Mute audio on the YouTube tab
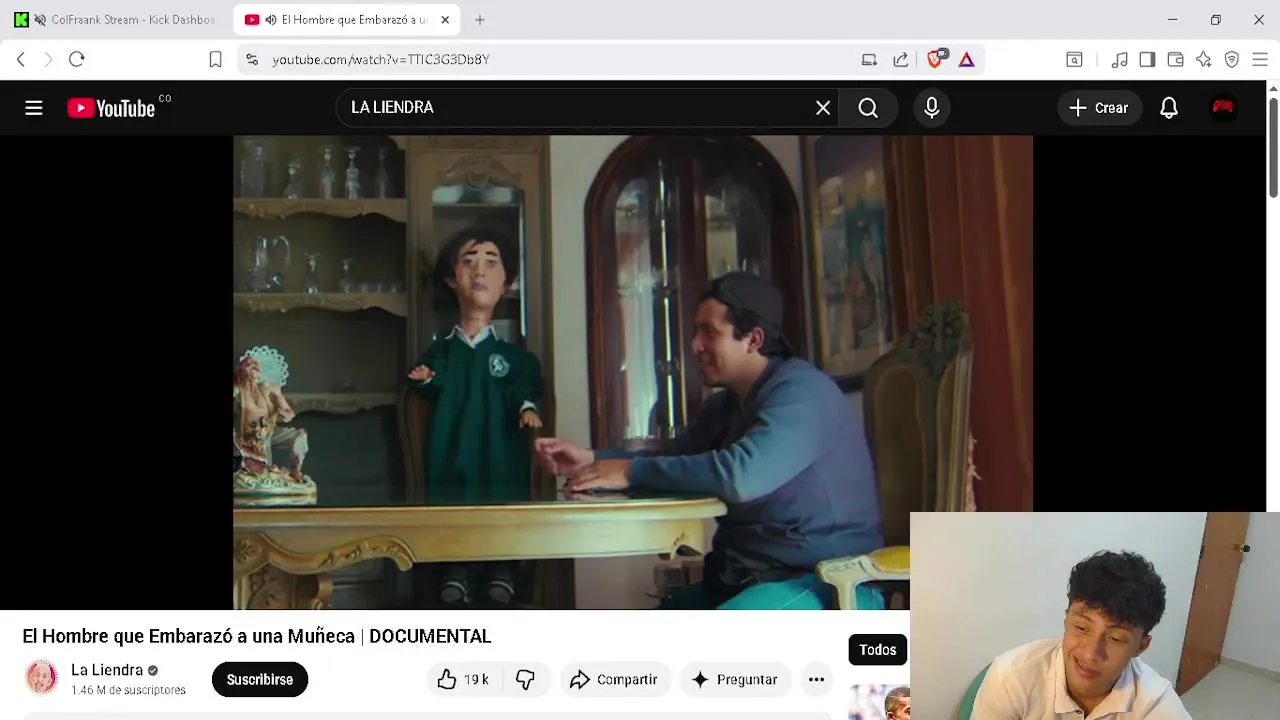This screenshot has height=720, width=1280. (x=270, y=20)
